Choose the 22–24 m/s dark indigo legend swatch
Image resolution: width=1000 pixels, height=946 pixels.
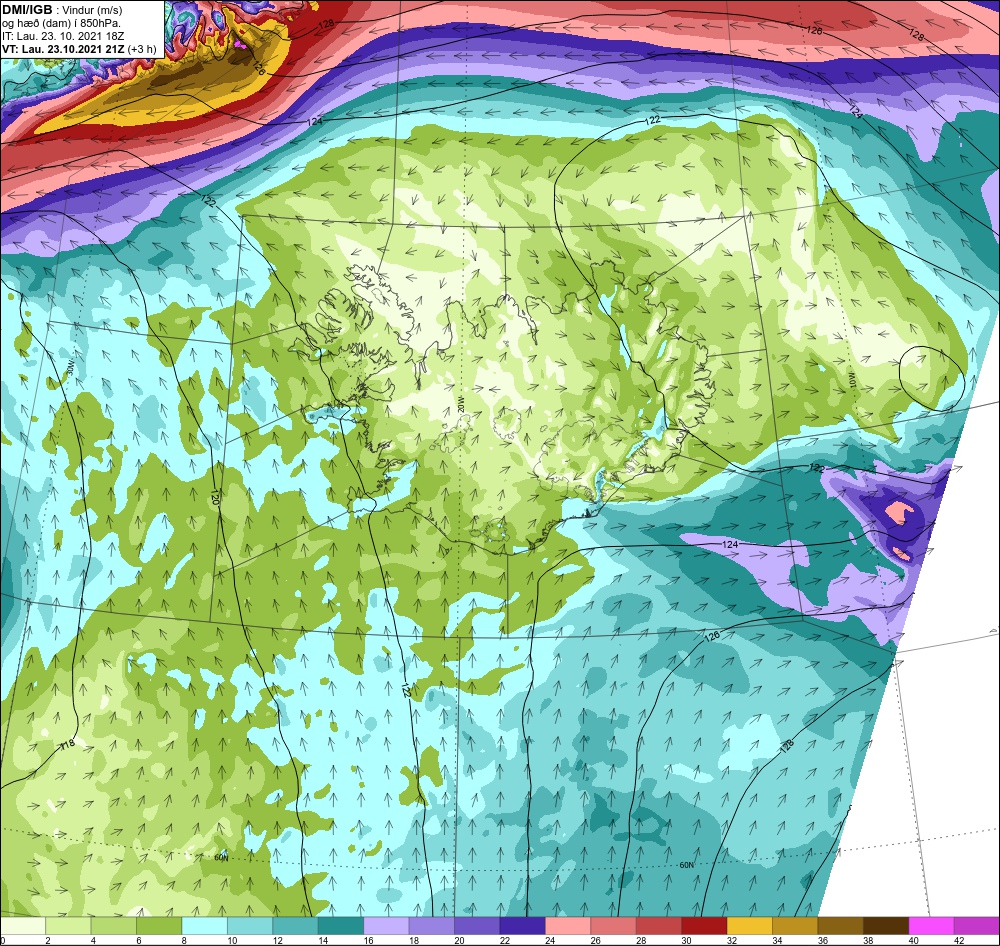pos(522,926)
